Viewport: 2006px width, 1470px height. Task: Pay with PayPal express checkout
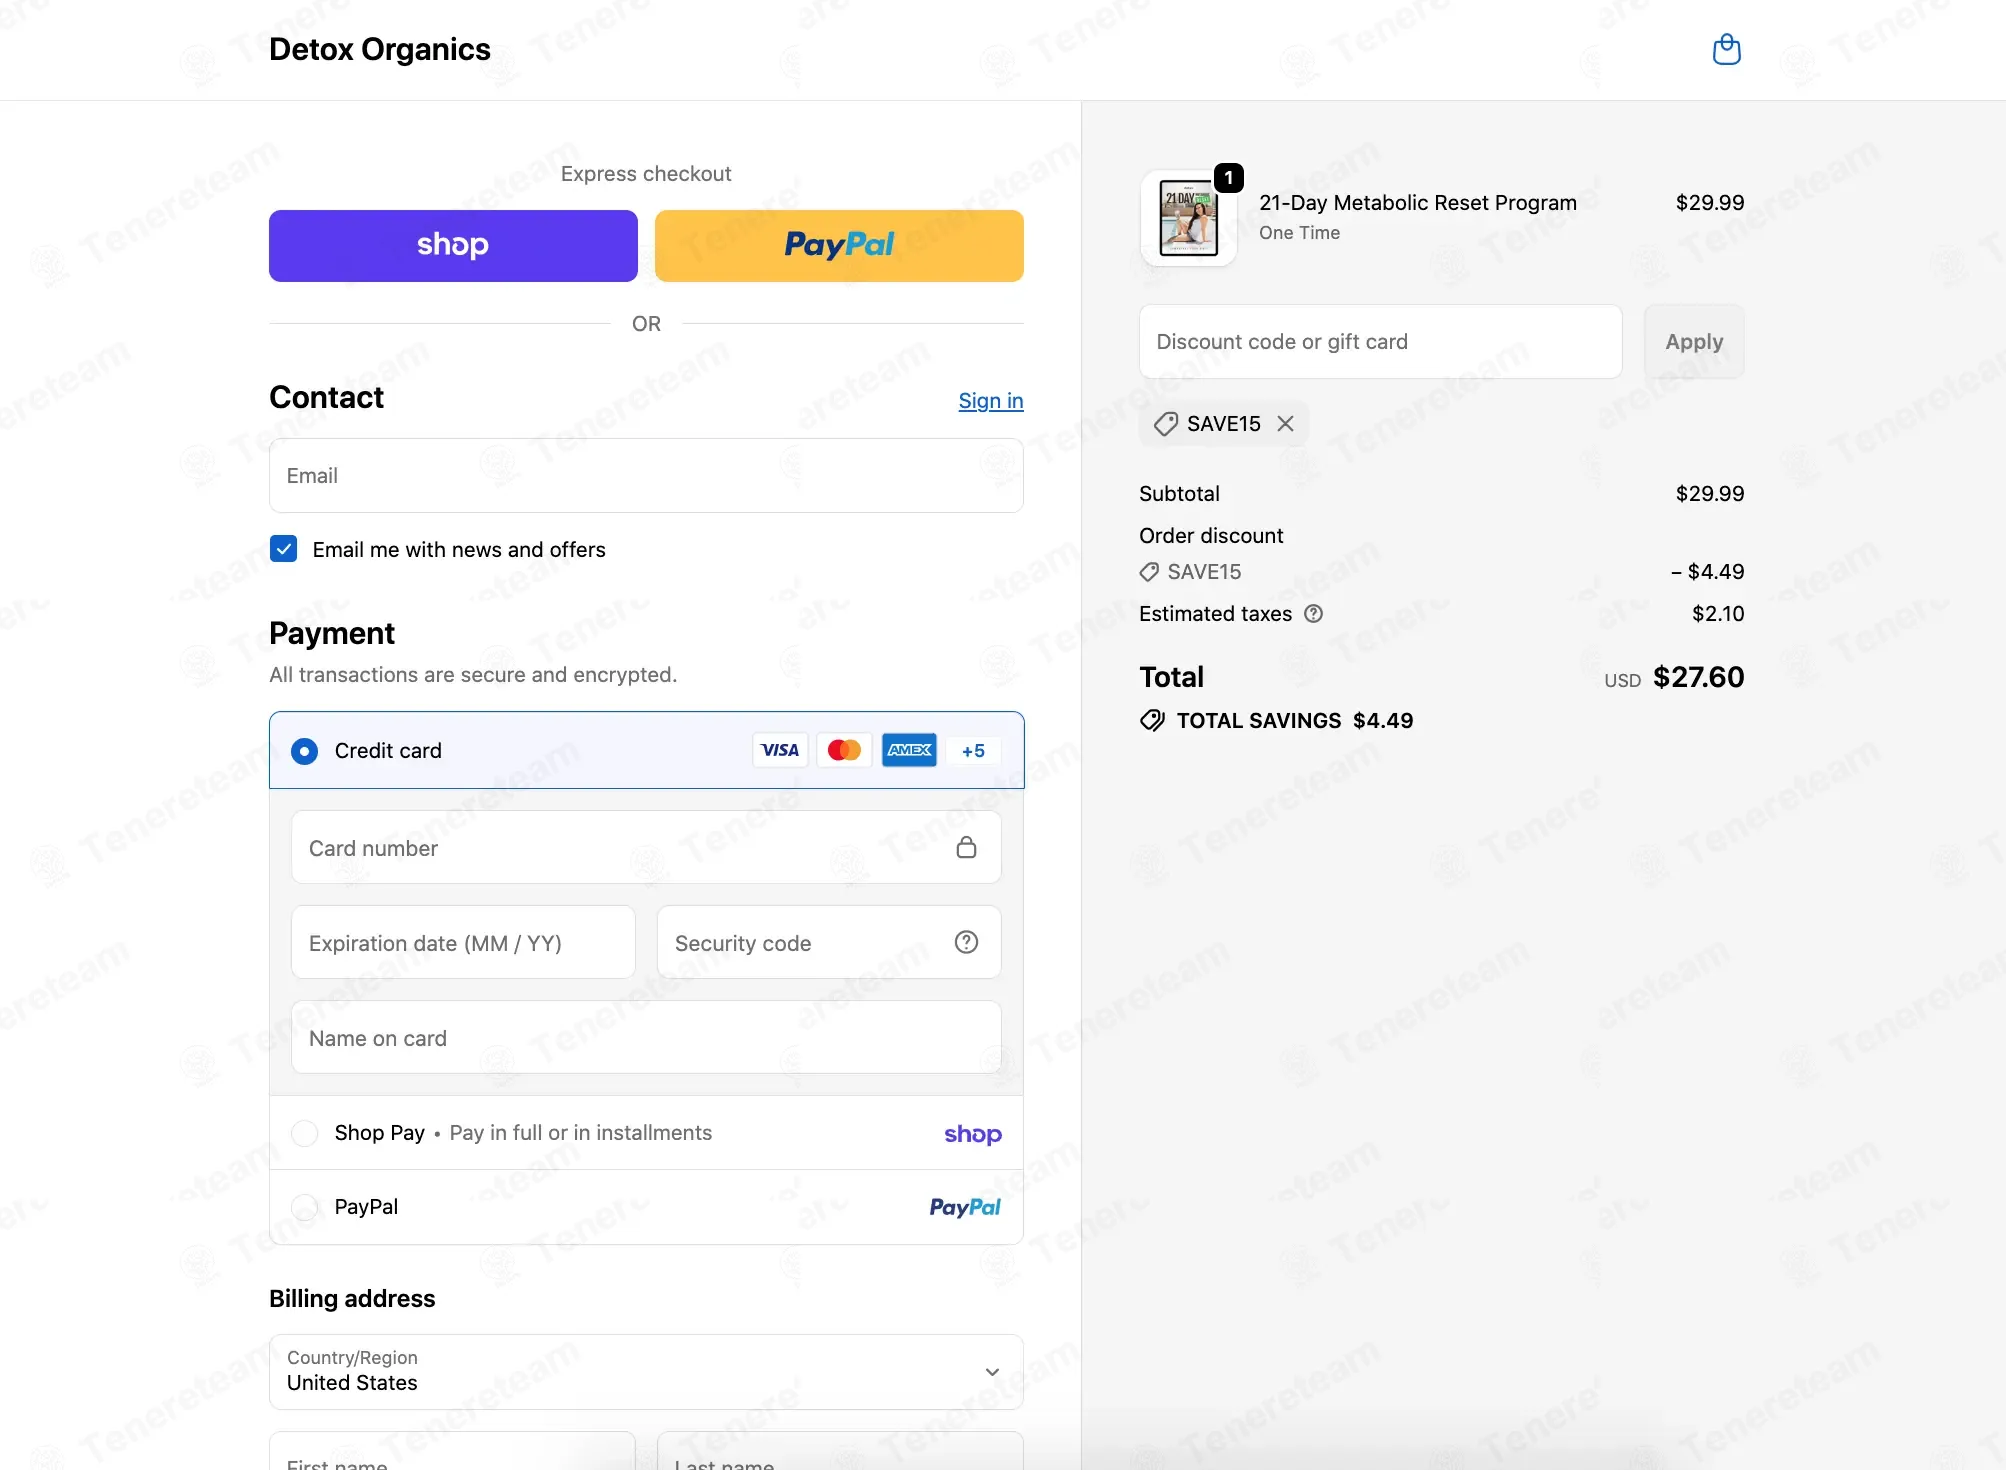[839, 246]
